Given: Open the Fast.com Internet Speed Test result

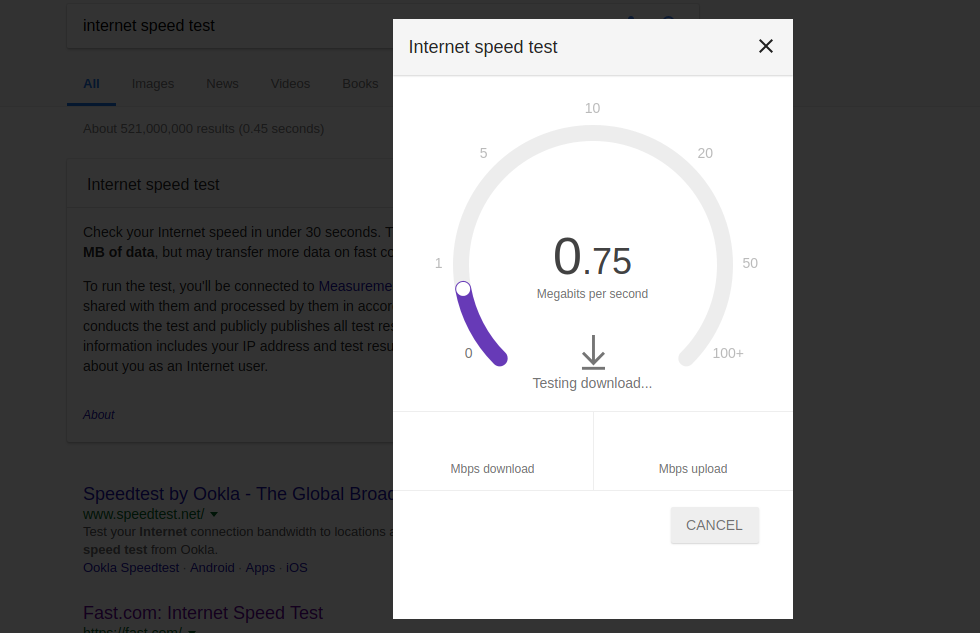Looking at the screenshot, I should tap(203, 613).
